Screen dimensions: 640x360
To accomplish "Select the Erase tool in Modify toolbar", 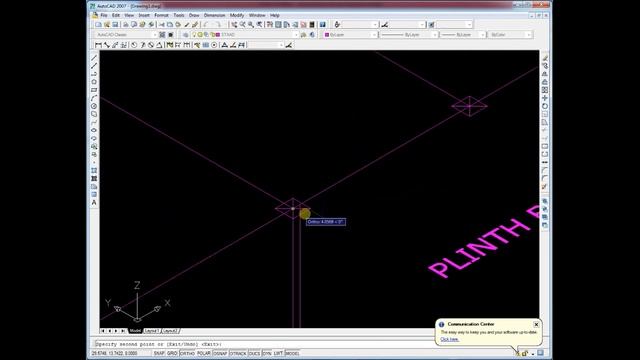I will [x=545, y=58].
